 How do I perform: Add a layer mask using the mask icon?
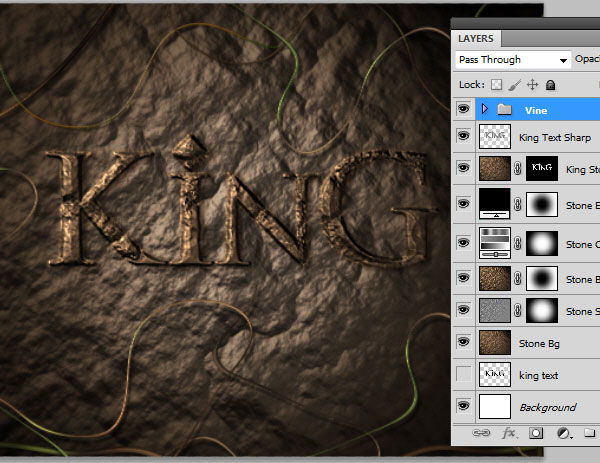(x=536, y=433)
